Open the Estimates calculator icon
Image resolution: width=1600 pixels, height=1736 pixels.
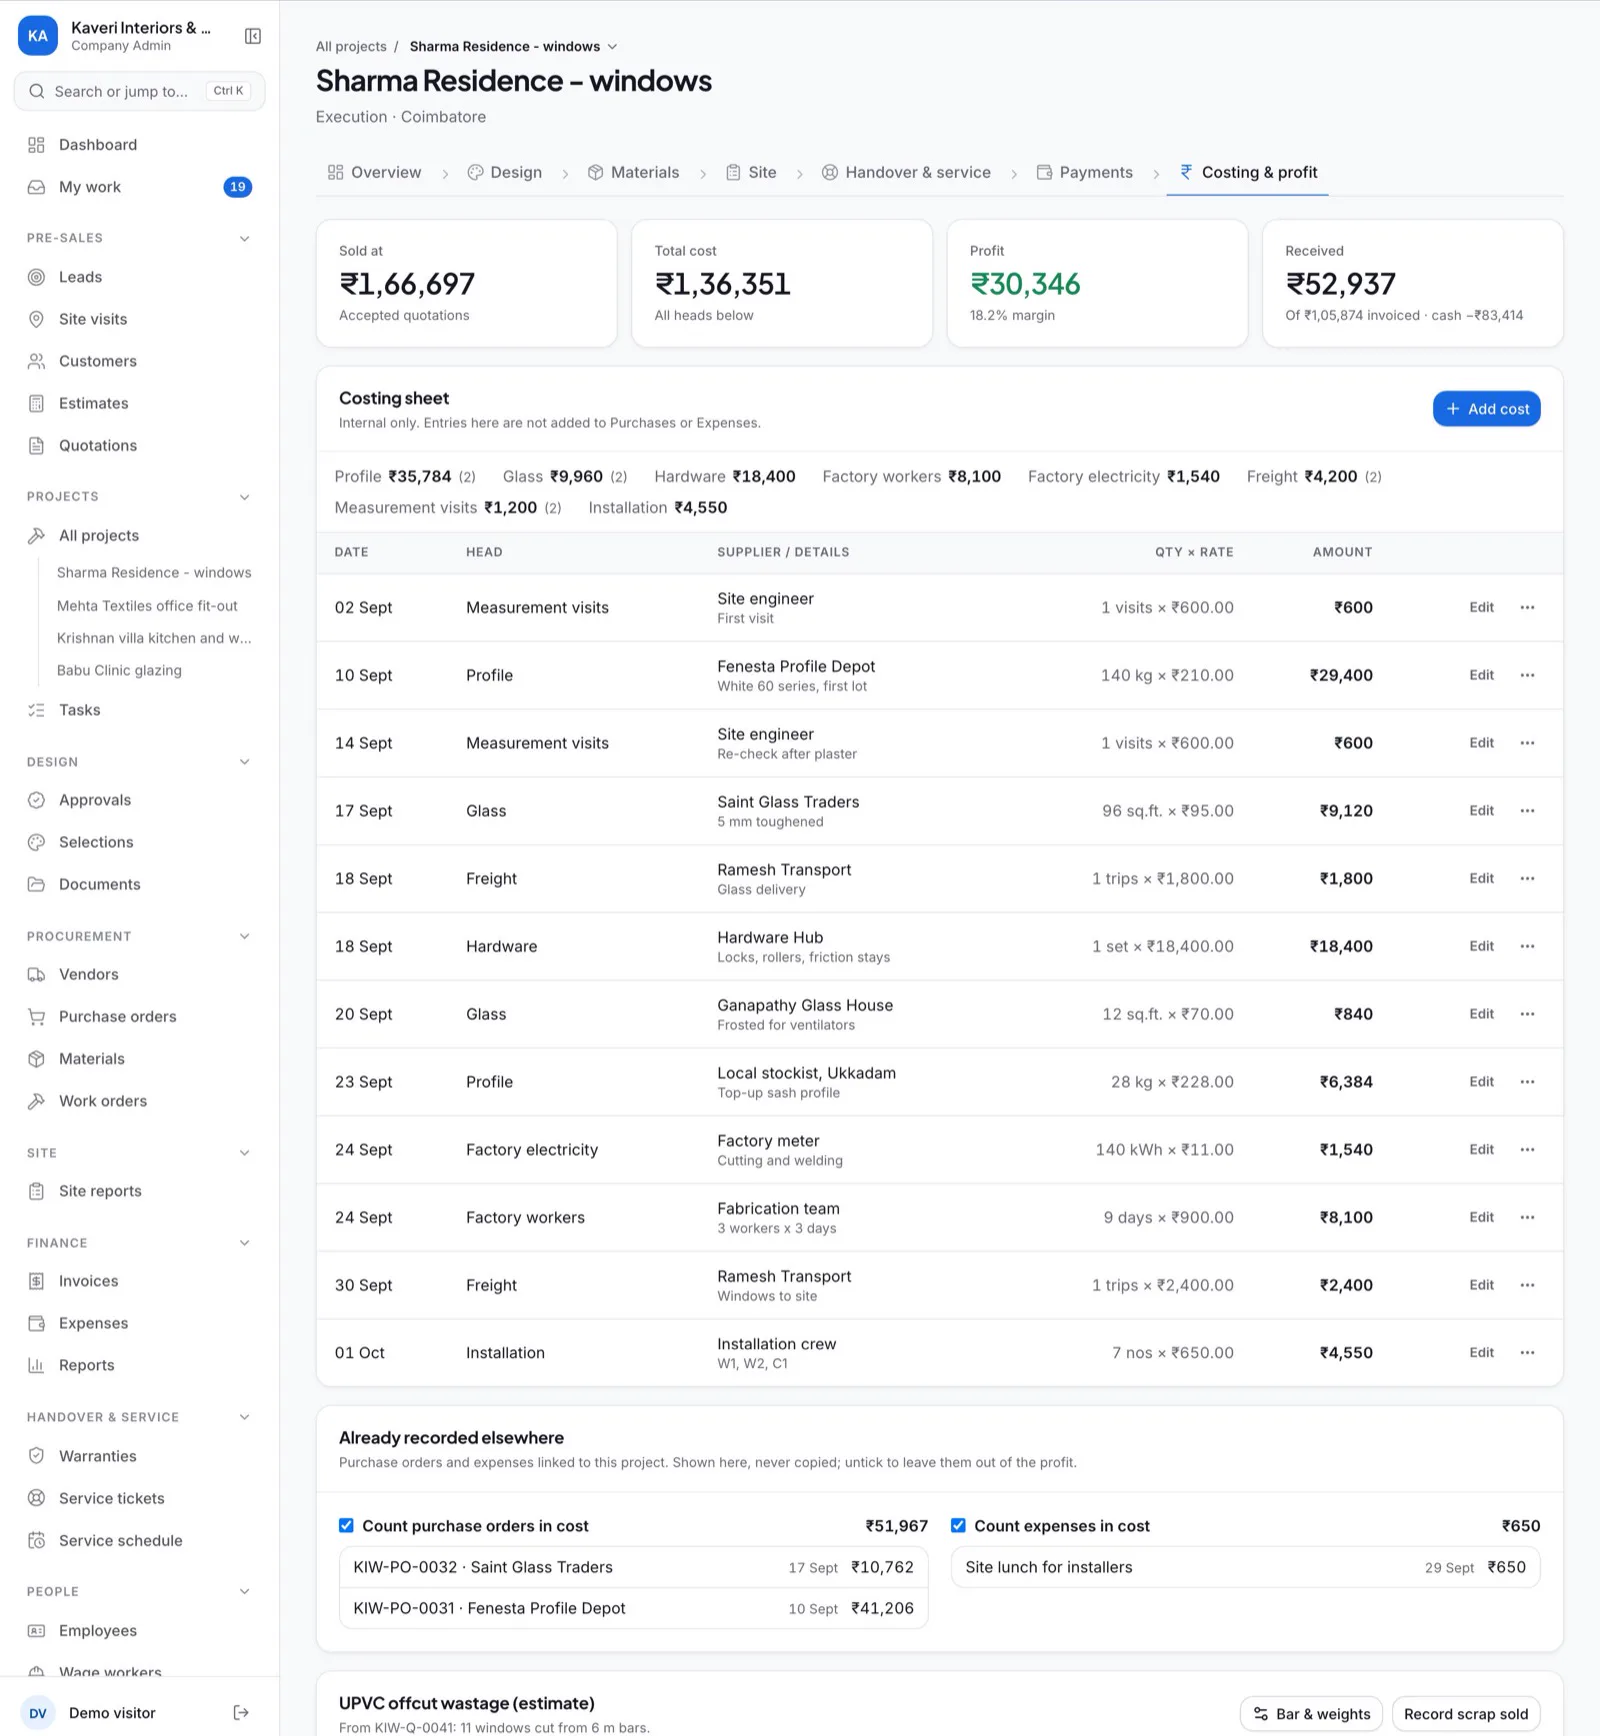[x=37, y=403]
